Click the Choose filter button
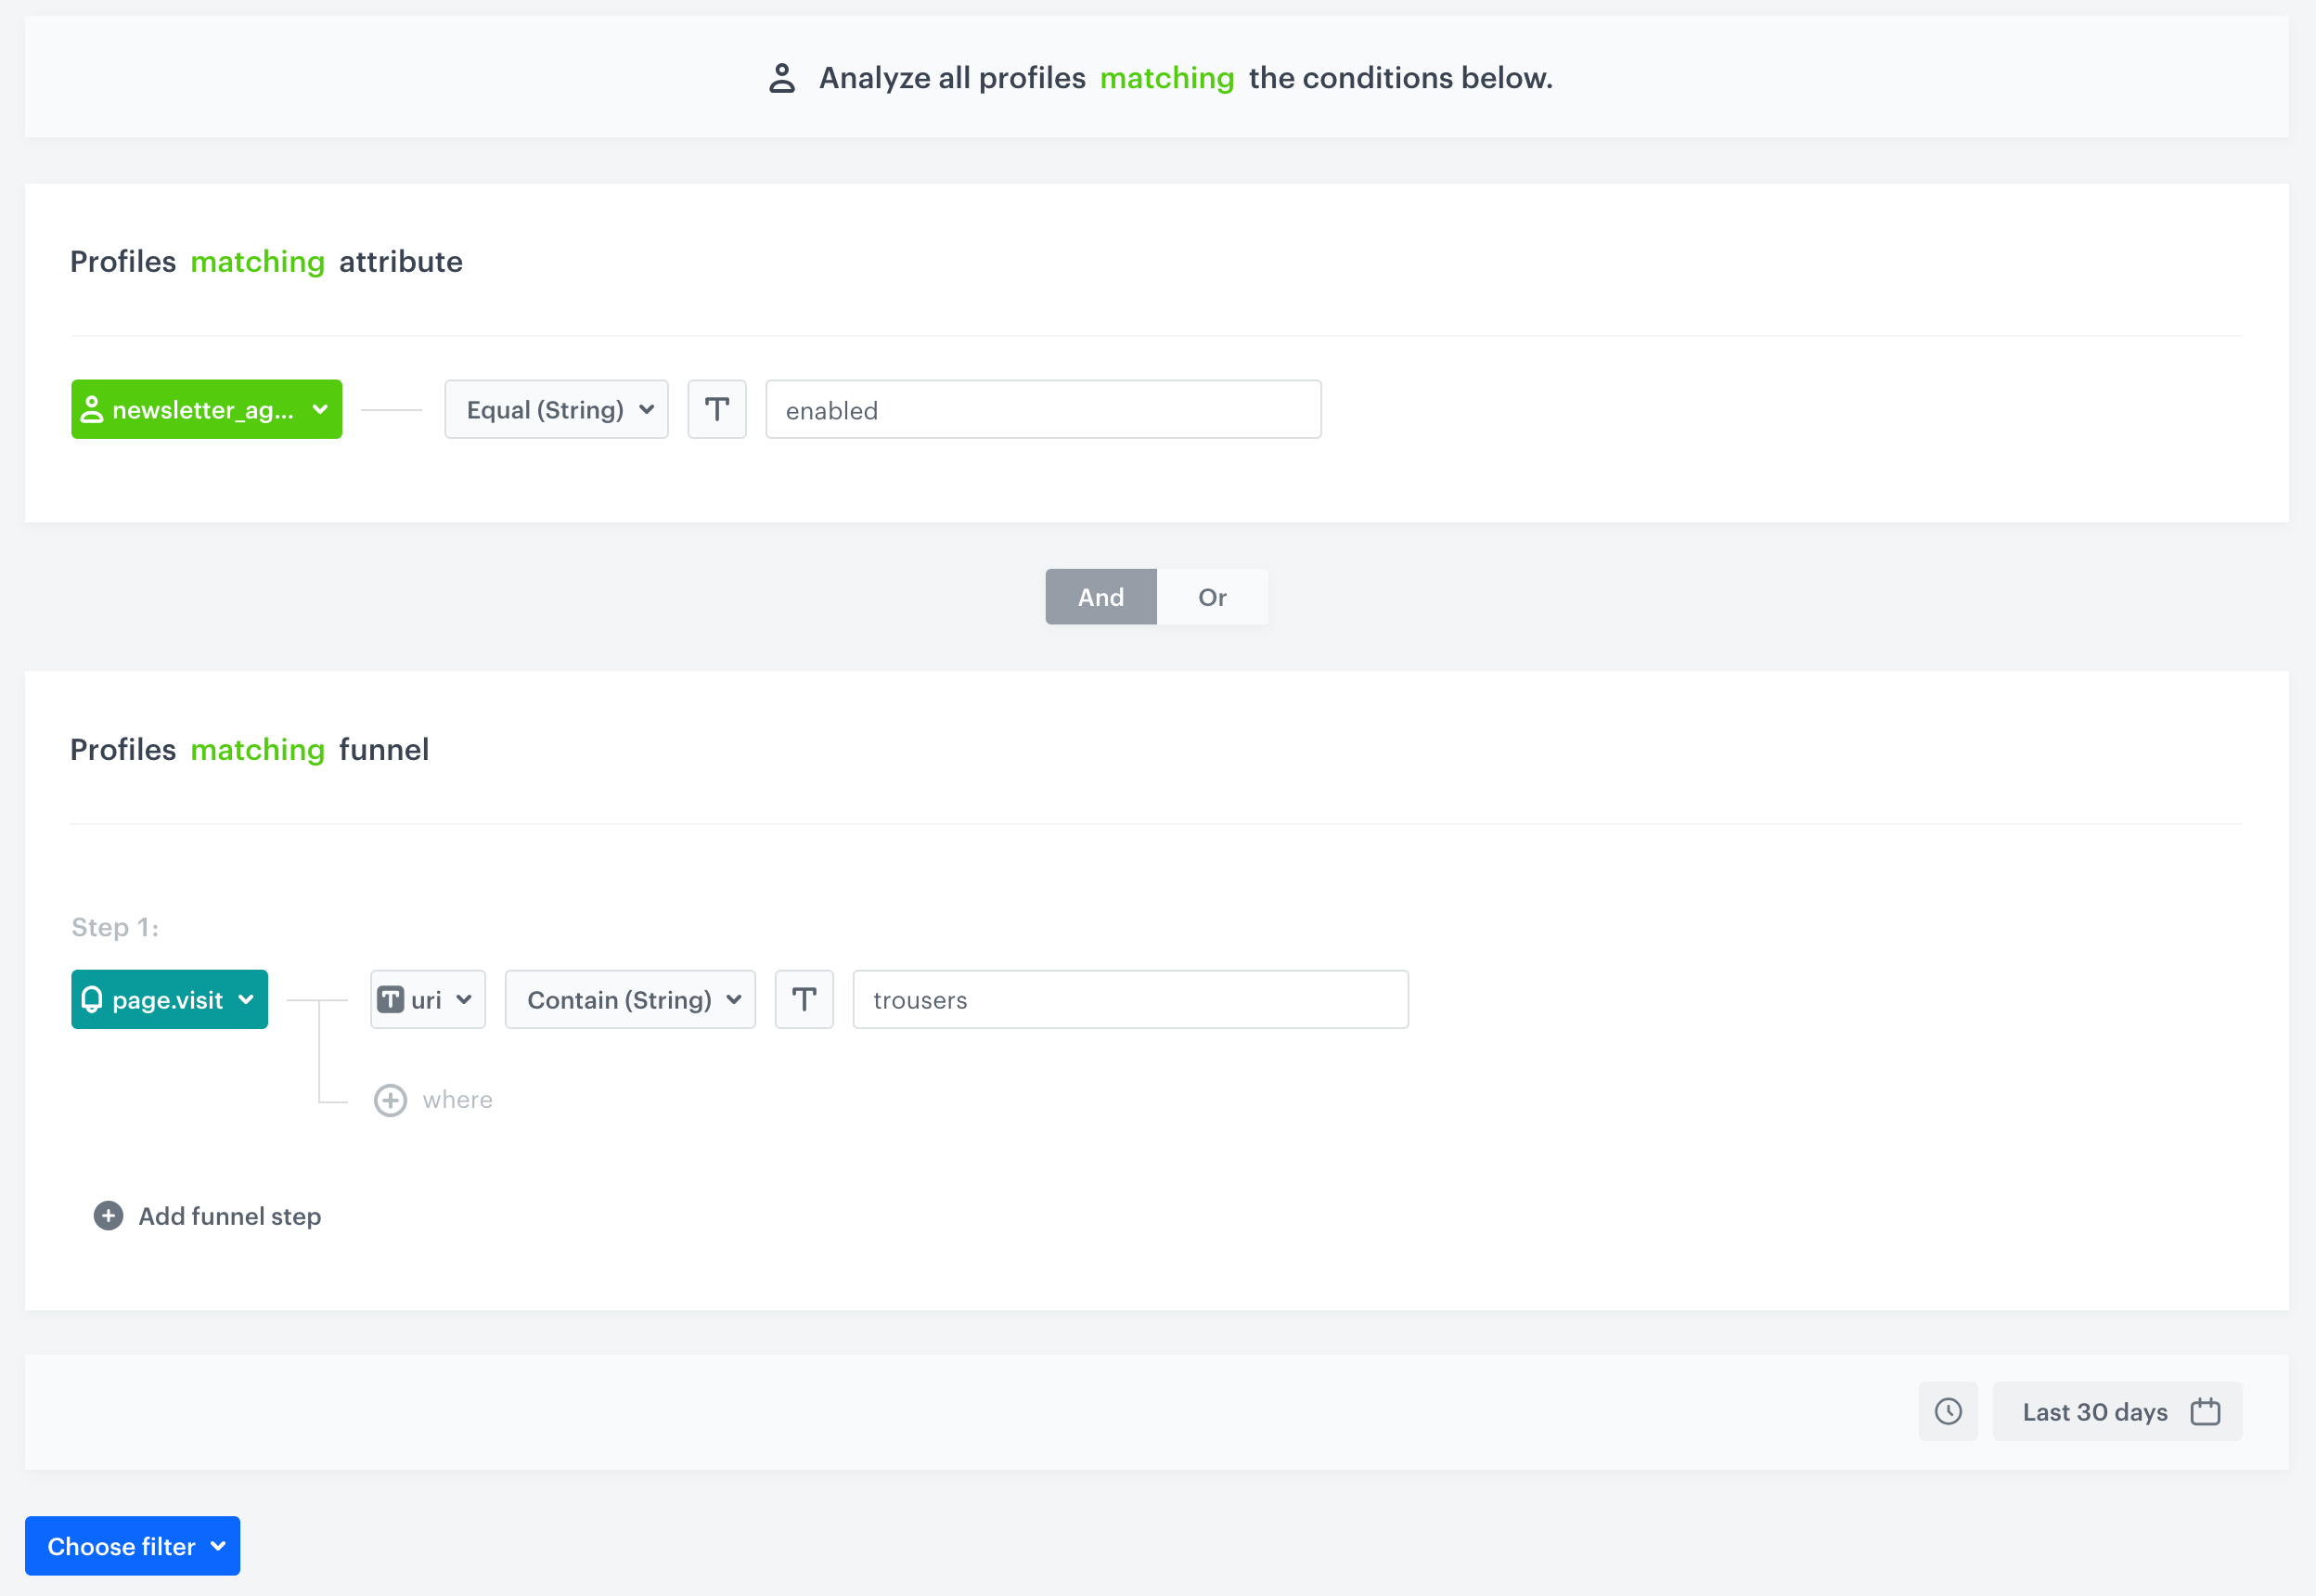The image size is (2316, 1596). click(x=132, y=1545)
